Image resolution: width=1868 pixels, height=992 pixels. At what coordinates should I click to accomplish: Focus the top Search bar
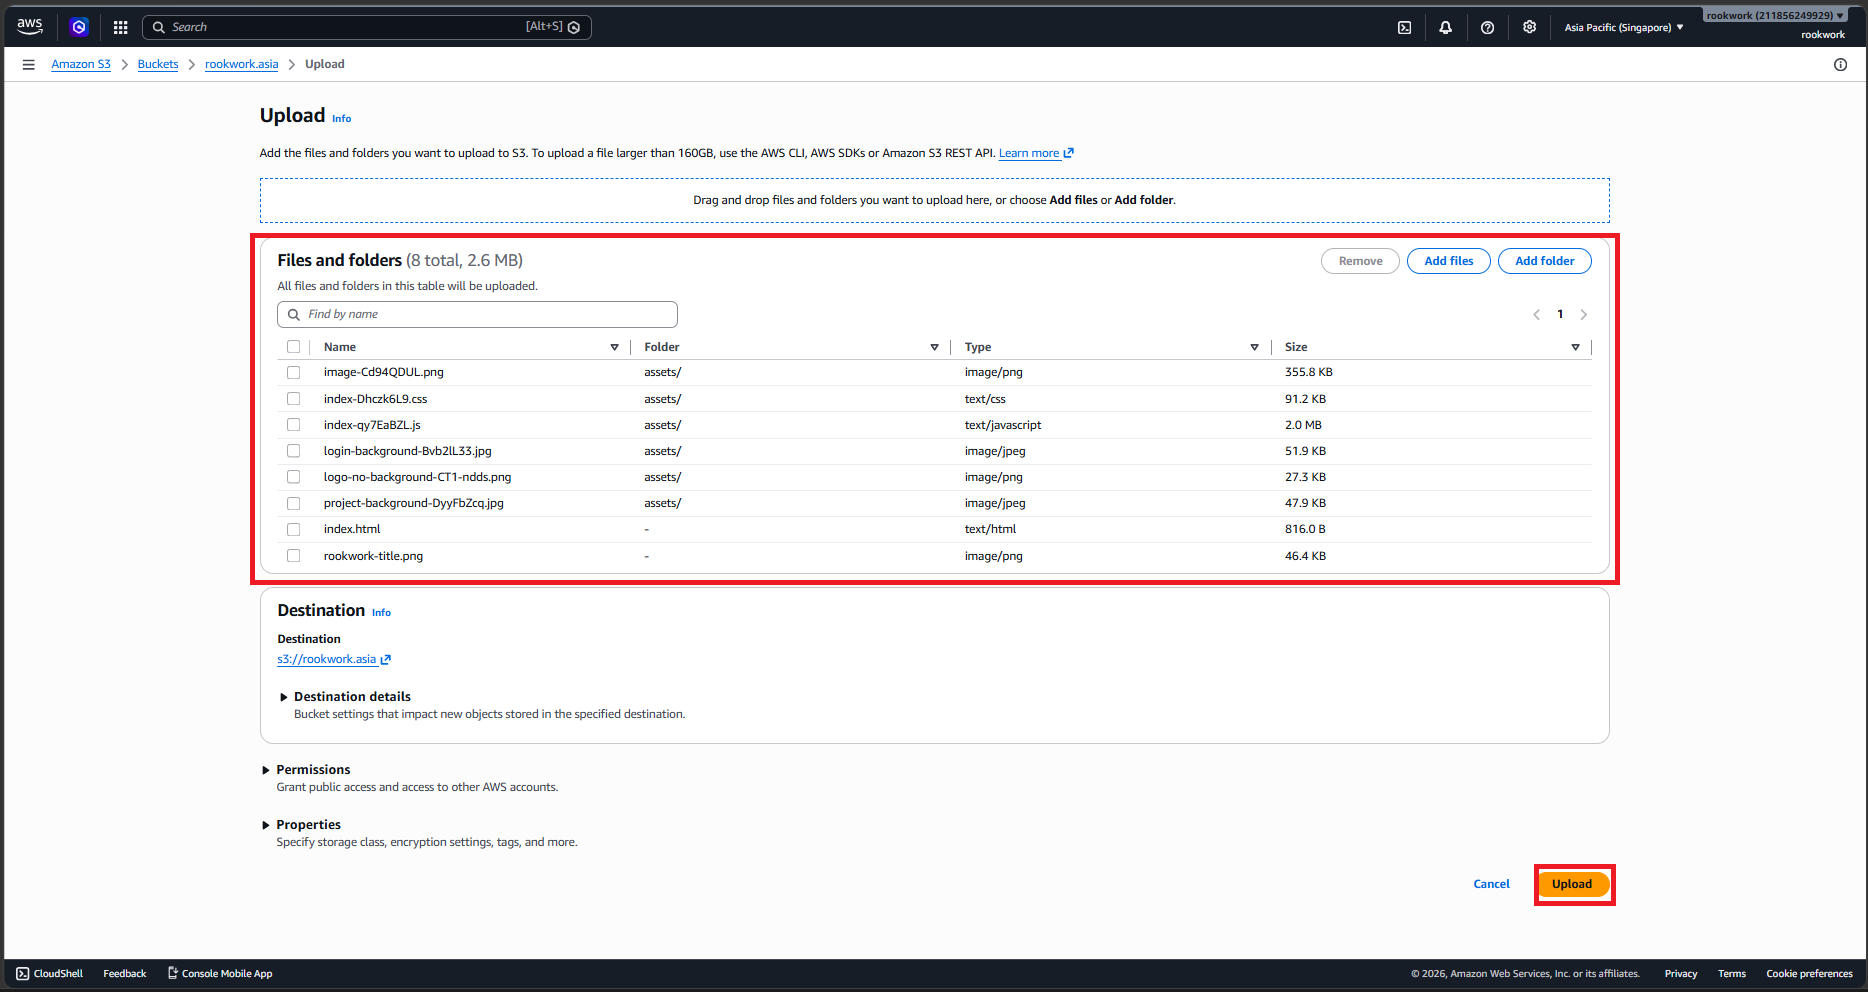367,27
